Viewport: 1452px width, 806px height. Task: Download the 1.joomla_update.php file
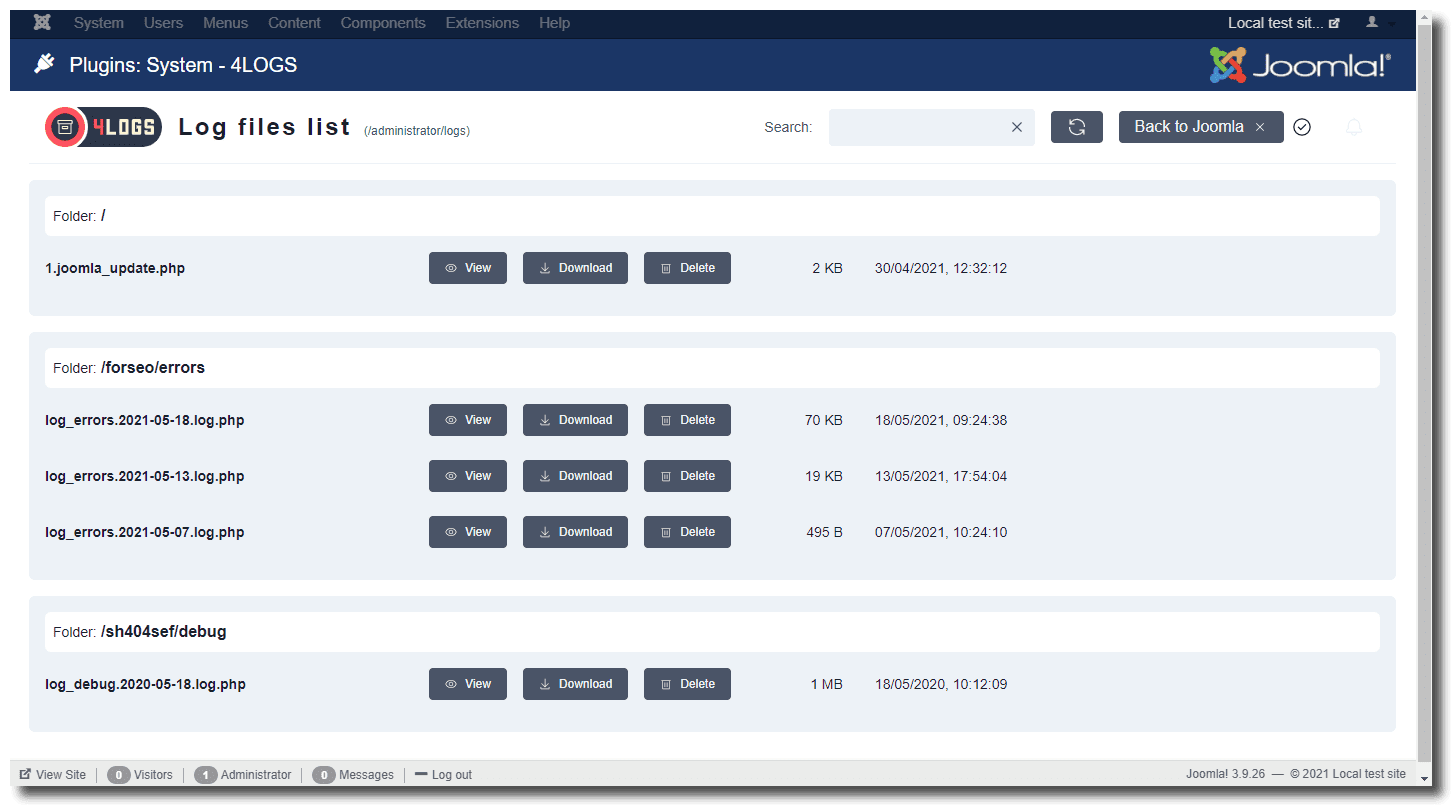click(x=575, y=268)
